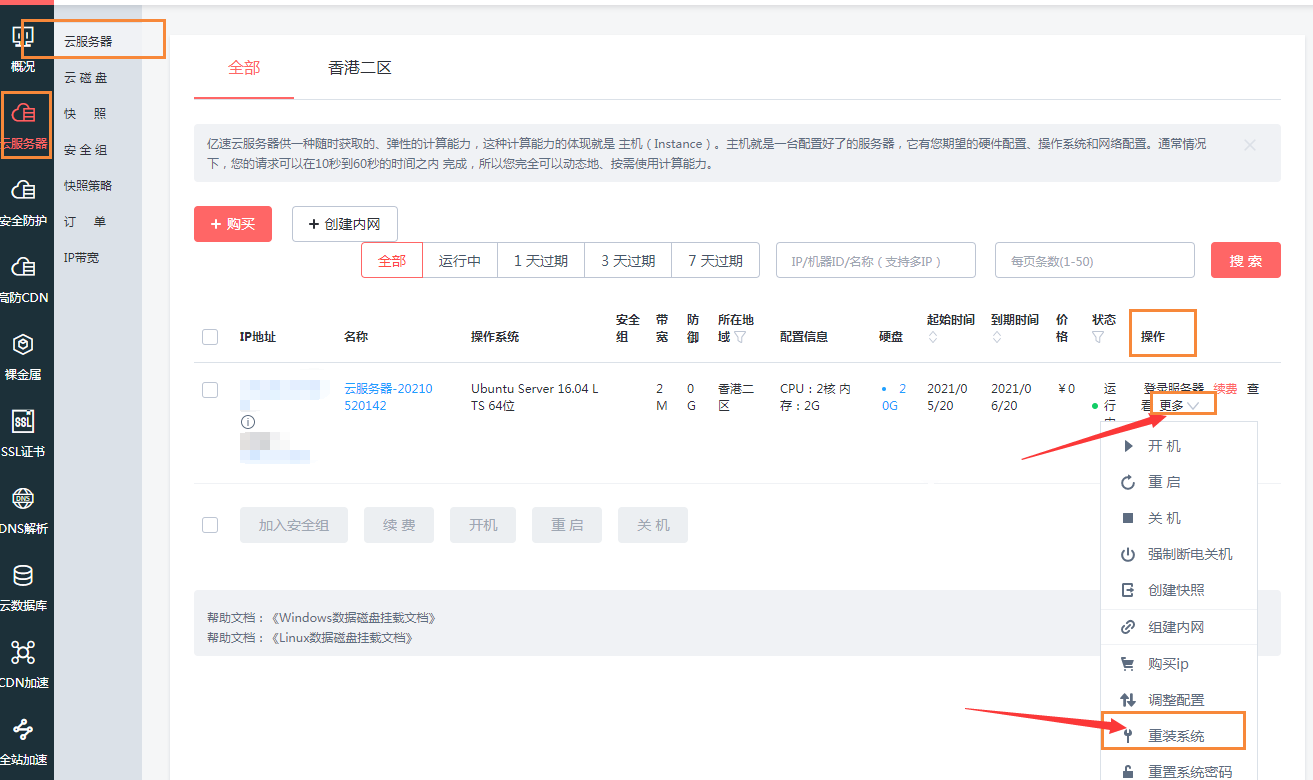Viewport: 1313px width, 780px height.
Task: Open the 所在地域 column filter
Action: click(740, 338)
